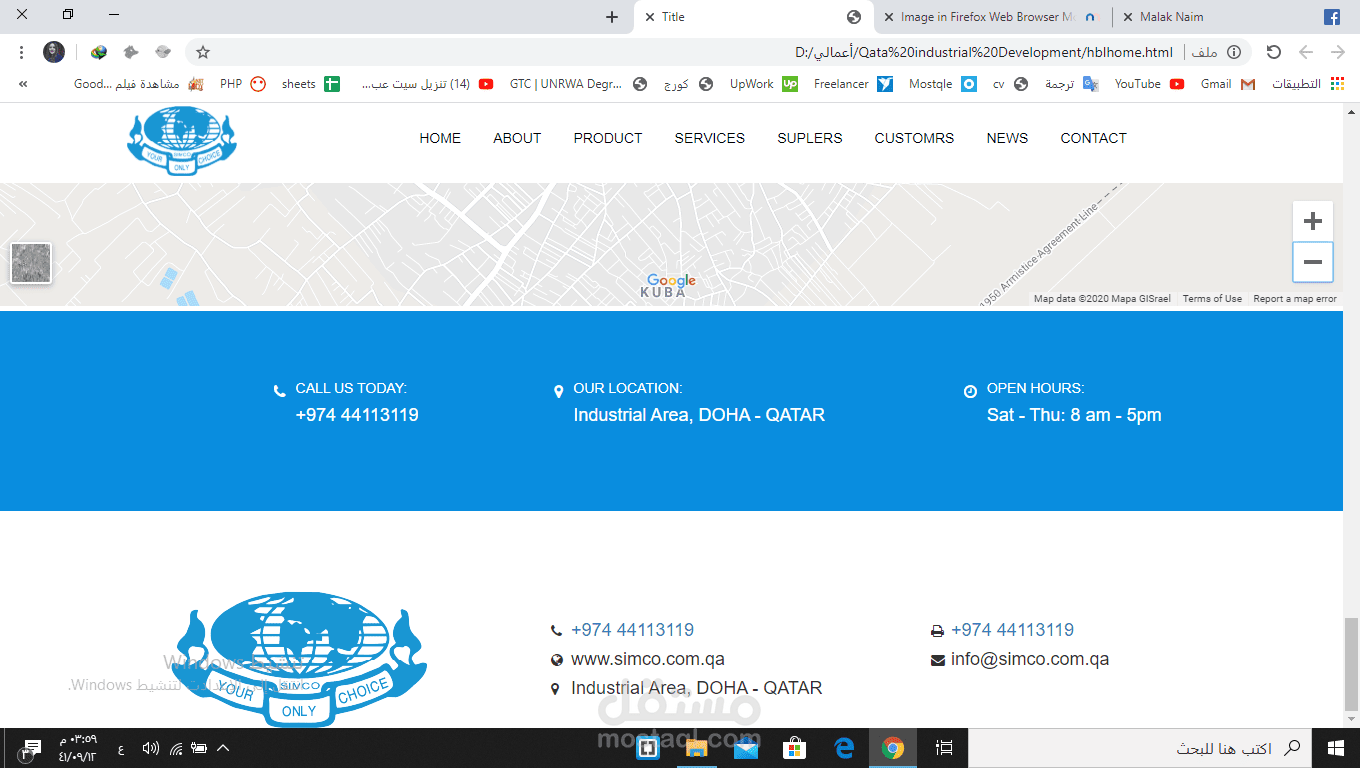Open Task View on the taskbar
1360x768 pixels.
(943, 748)
